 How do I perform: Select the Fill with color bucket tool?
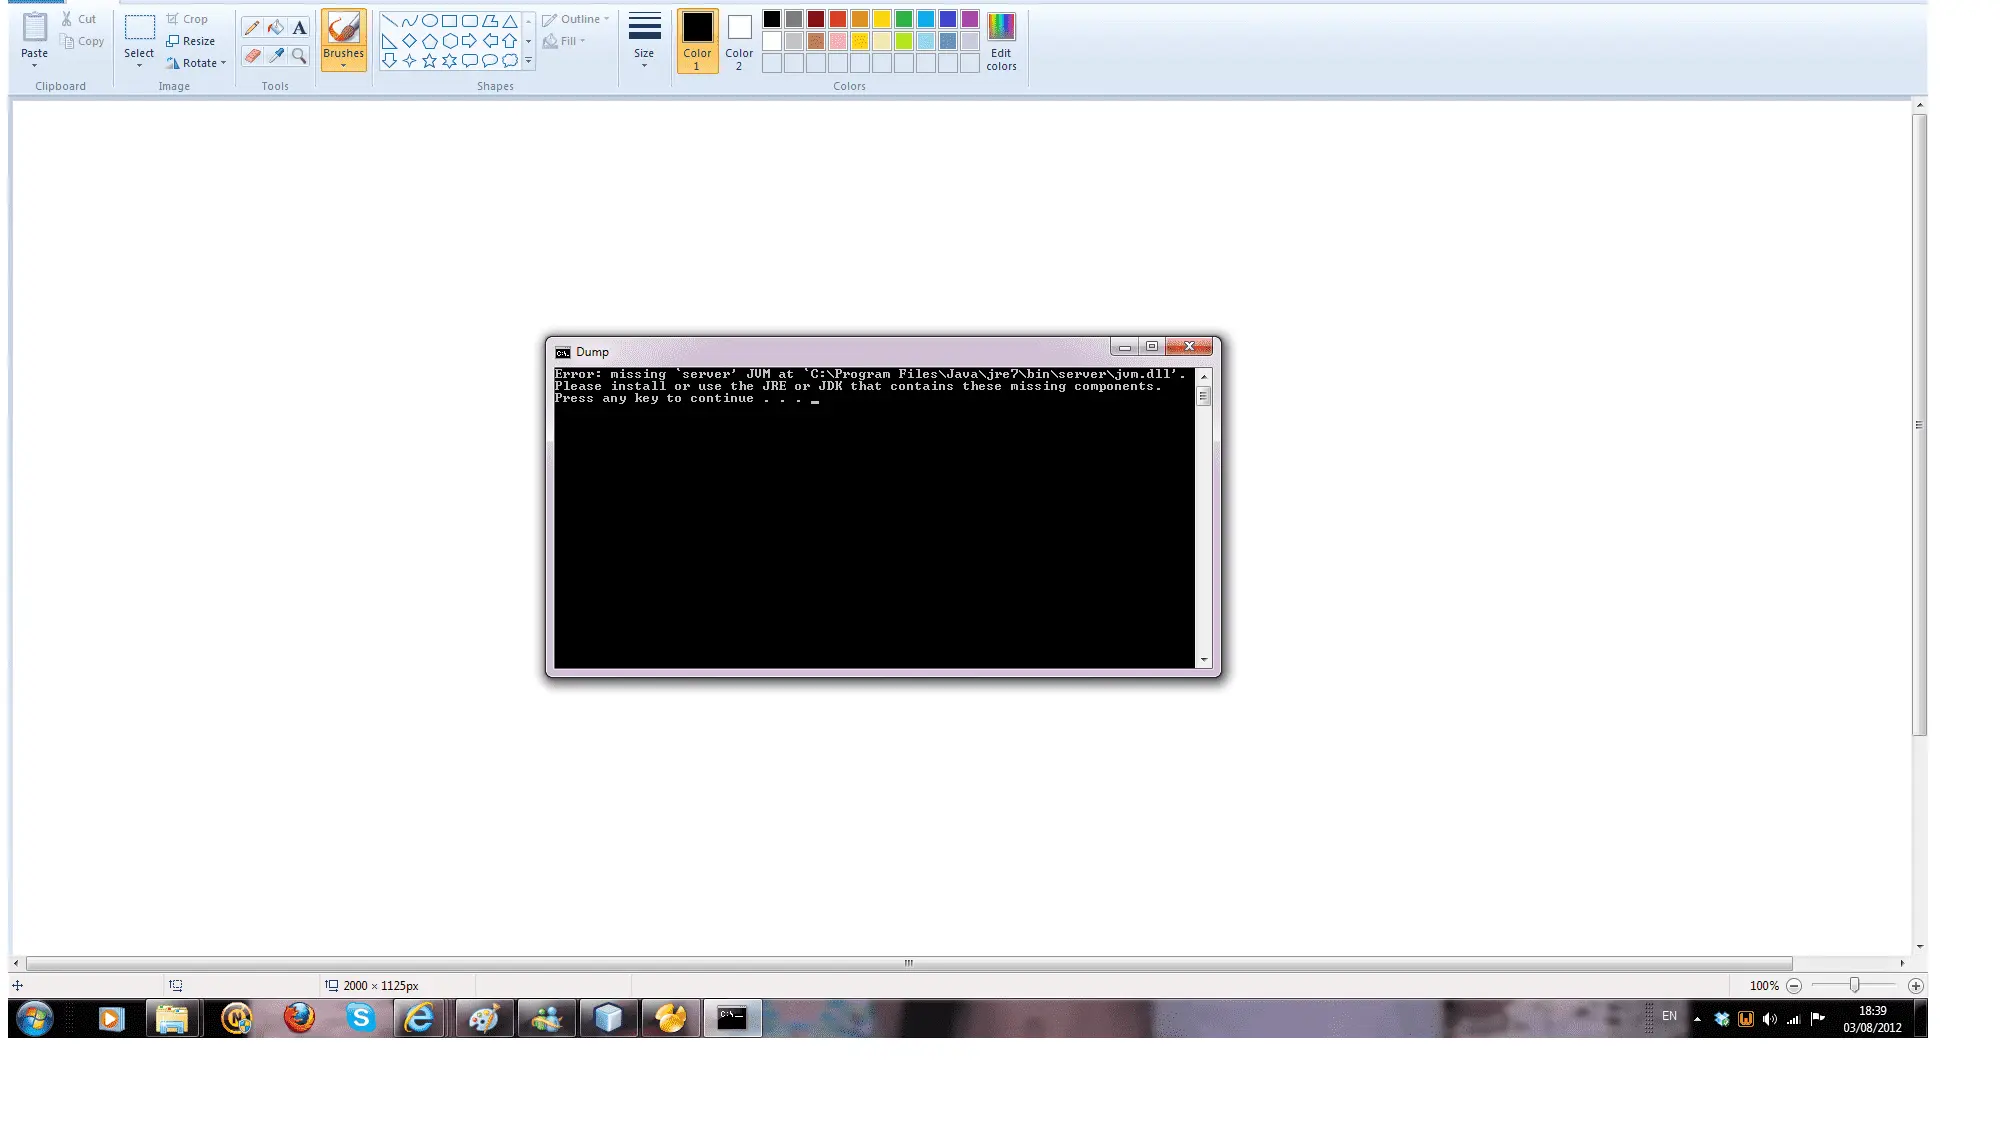[x=275, y=28]
